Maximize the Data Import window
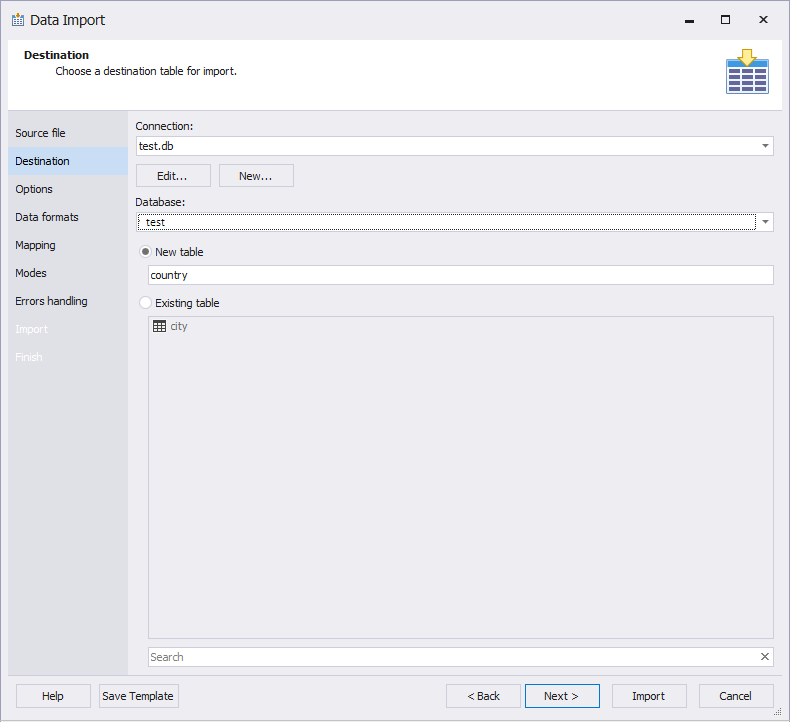The height and width of the screenshot is (722, 790). click(x=726, y=20)
